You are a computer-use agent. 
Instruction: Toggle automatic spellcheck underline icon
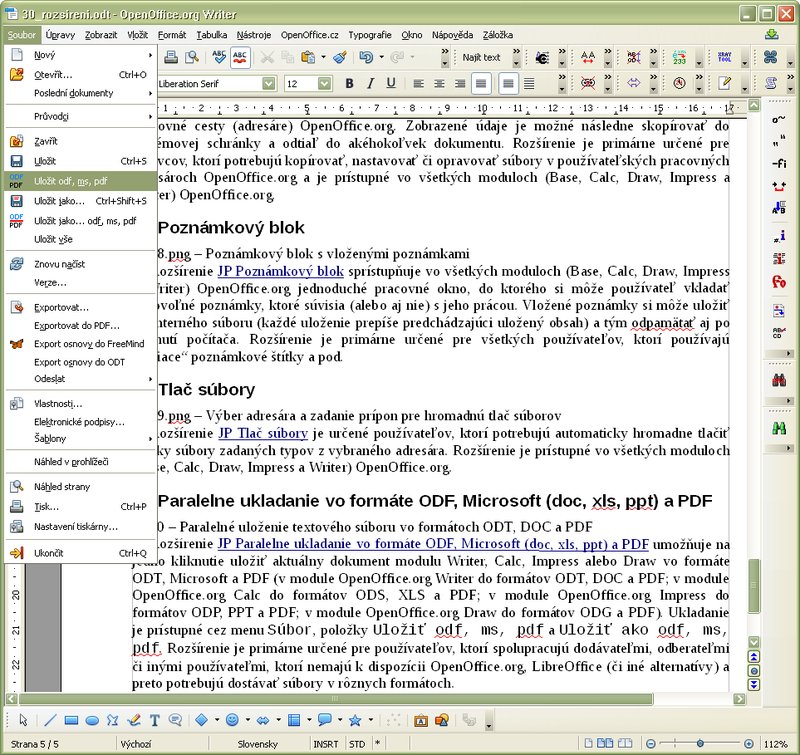tap(240, 57)
